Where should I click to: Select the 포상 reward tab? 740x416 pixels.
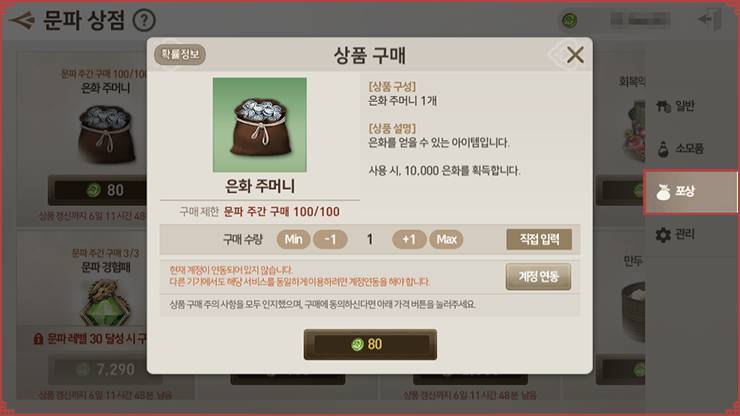pos(690,192)
